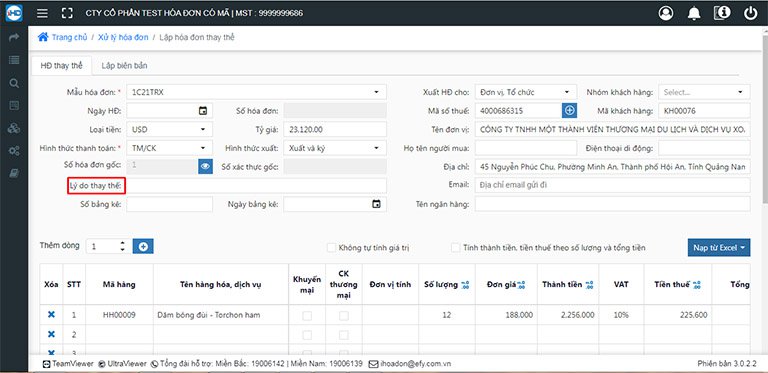768x373 pixels.
Task: Open Hình thức thanh toán dropdown
Action: coord(169,148)
